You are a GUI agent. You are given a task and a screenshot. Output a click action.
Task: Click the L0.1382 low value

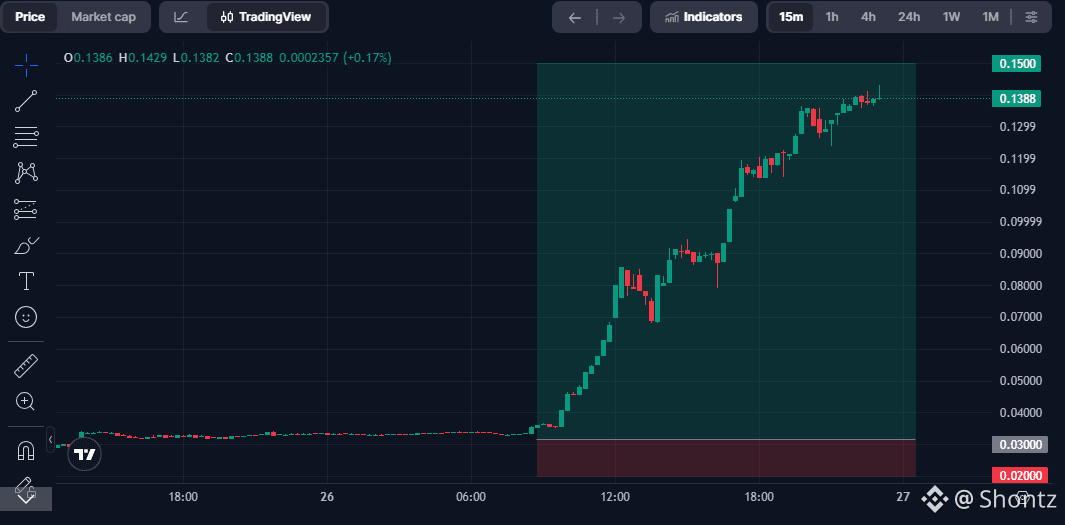click(x=196, y=58)
